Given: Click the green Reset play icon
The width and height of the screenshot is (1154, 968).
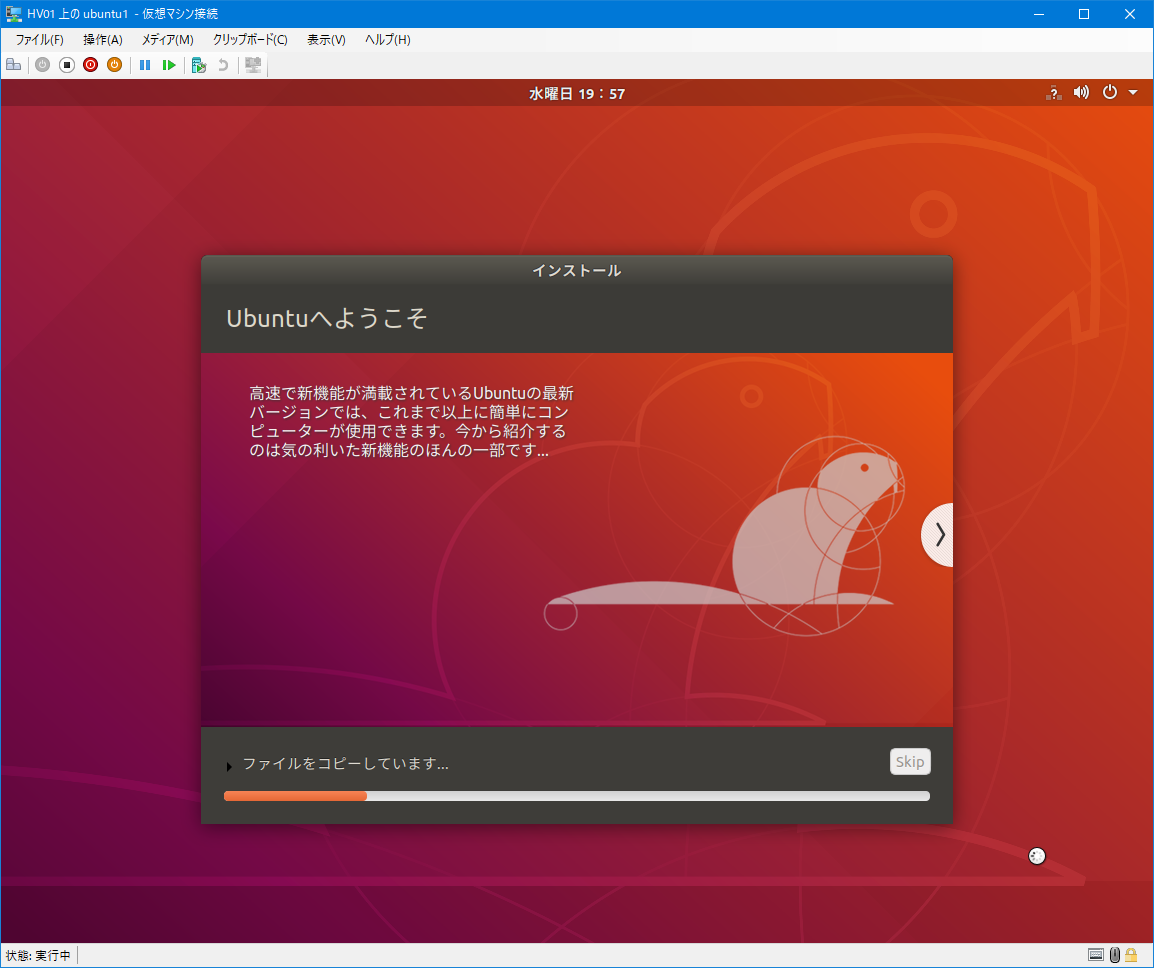Looking at the screenshot, I should [x=169, y=65].
